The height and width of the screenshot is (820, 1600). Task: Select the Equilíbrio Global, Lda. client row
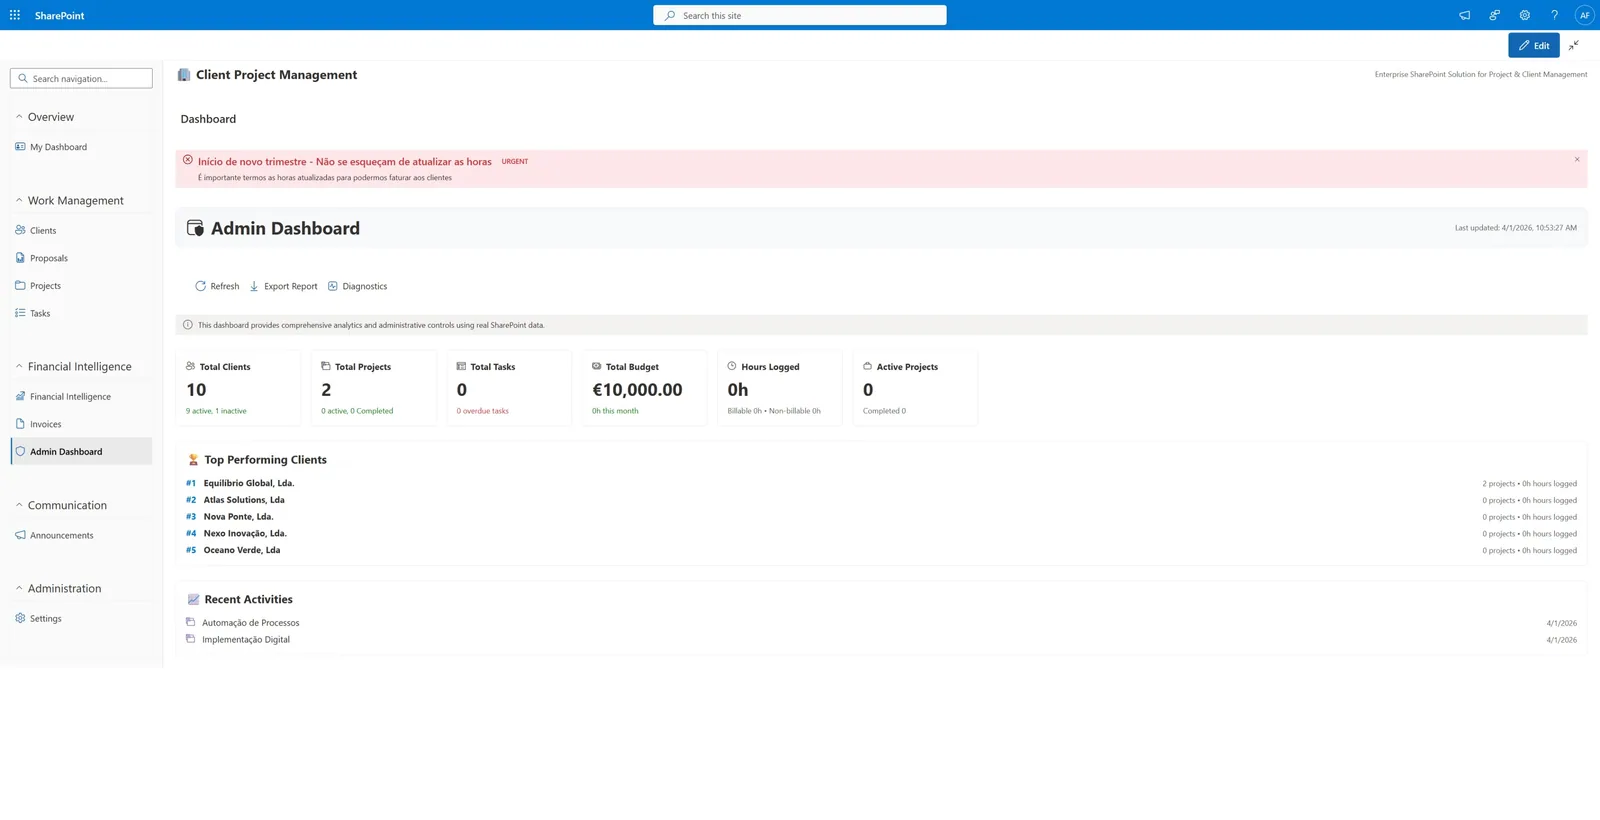click(x=881, y=483)
